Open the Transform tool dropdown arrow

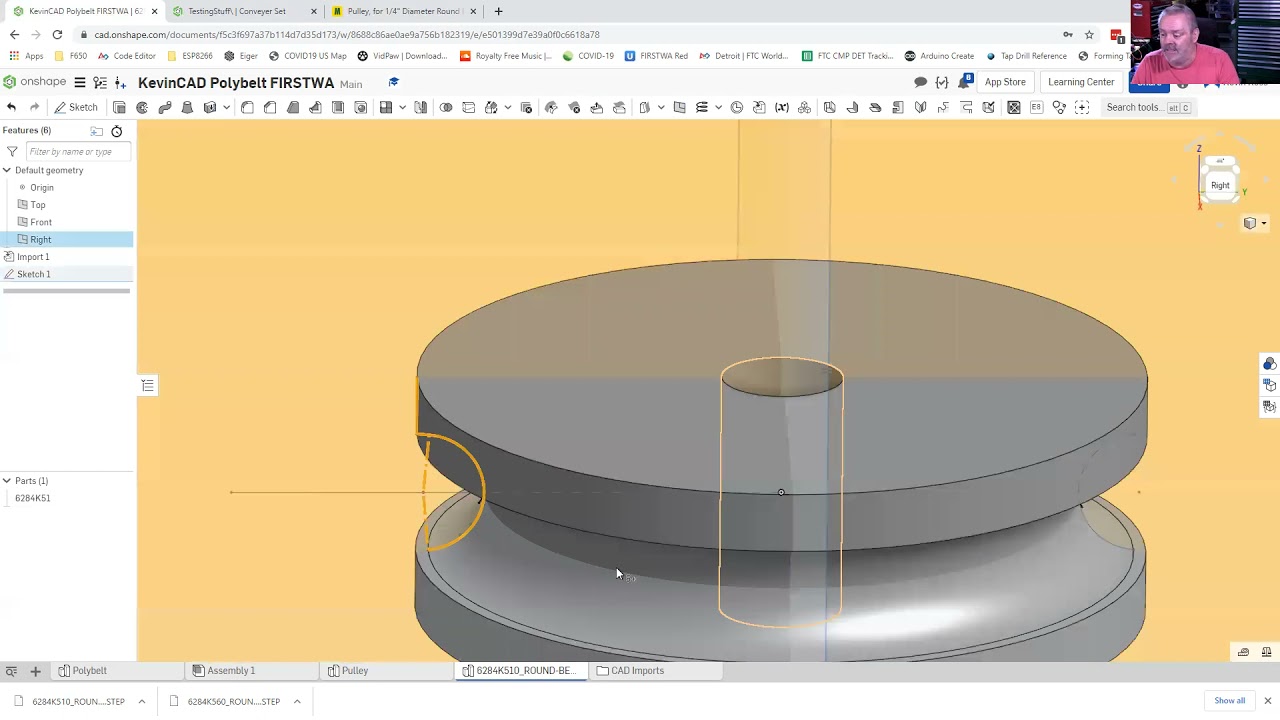[x=508, y=107]
